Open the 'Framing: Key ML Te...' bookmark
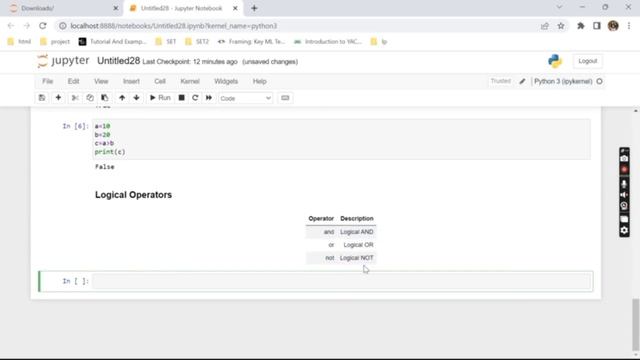This screenshot has height=360, width=640. [252, 42]
